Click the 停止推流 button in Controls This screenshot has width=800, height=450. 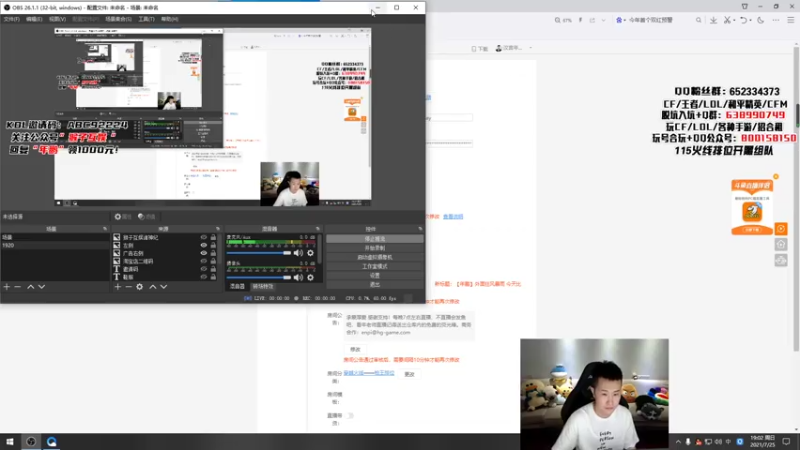point(375,239)
